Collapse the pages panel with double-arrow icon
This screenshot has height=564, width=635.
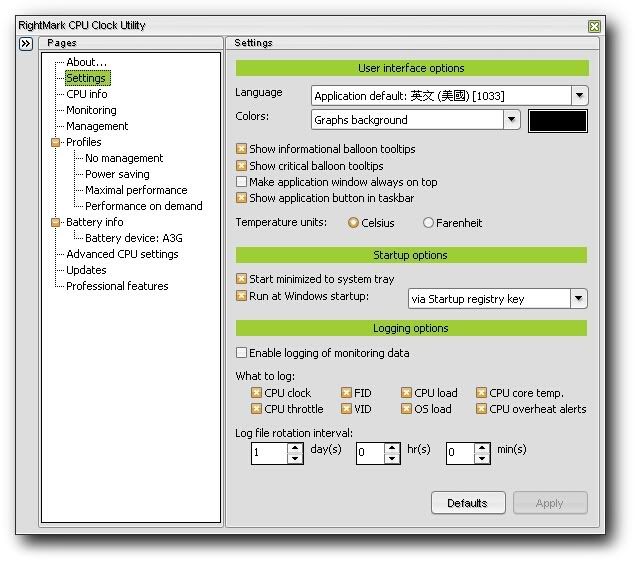click(x=26, y=43)
